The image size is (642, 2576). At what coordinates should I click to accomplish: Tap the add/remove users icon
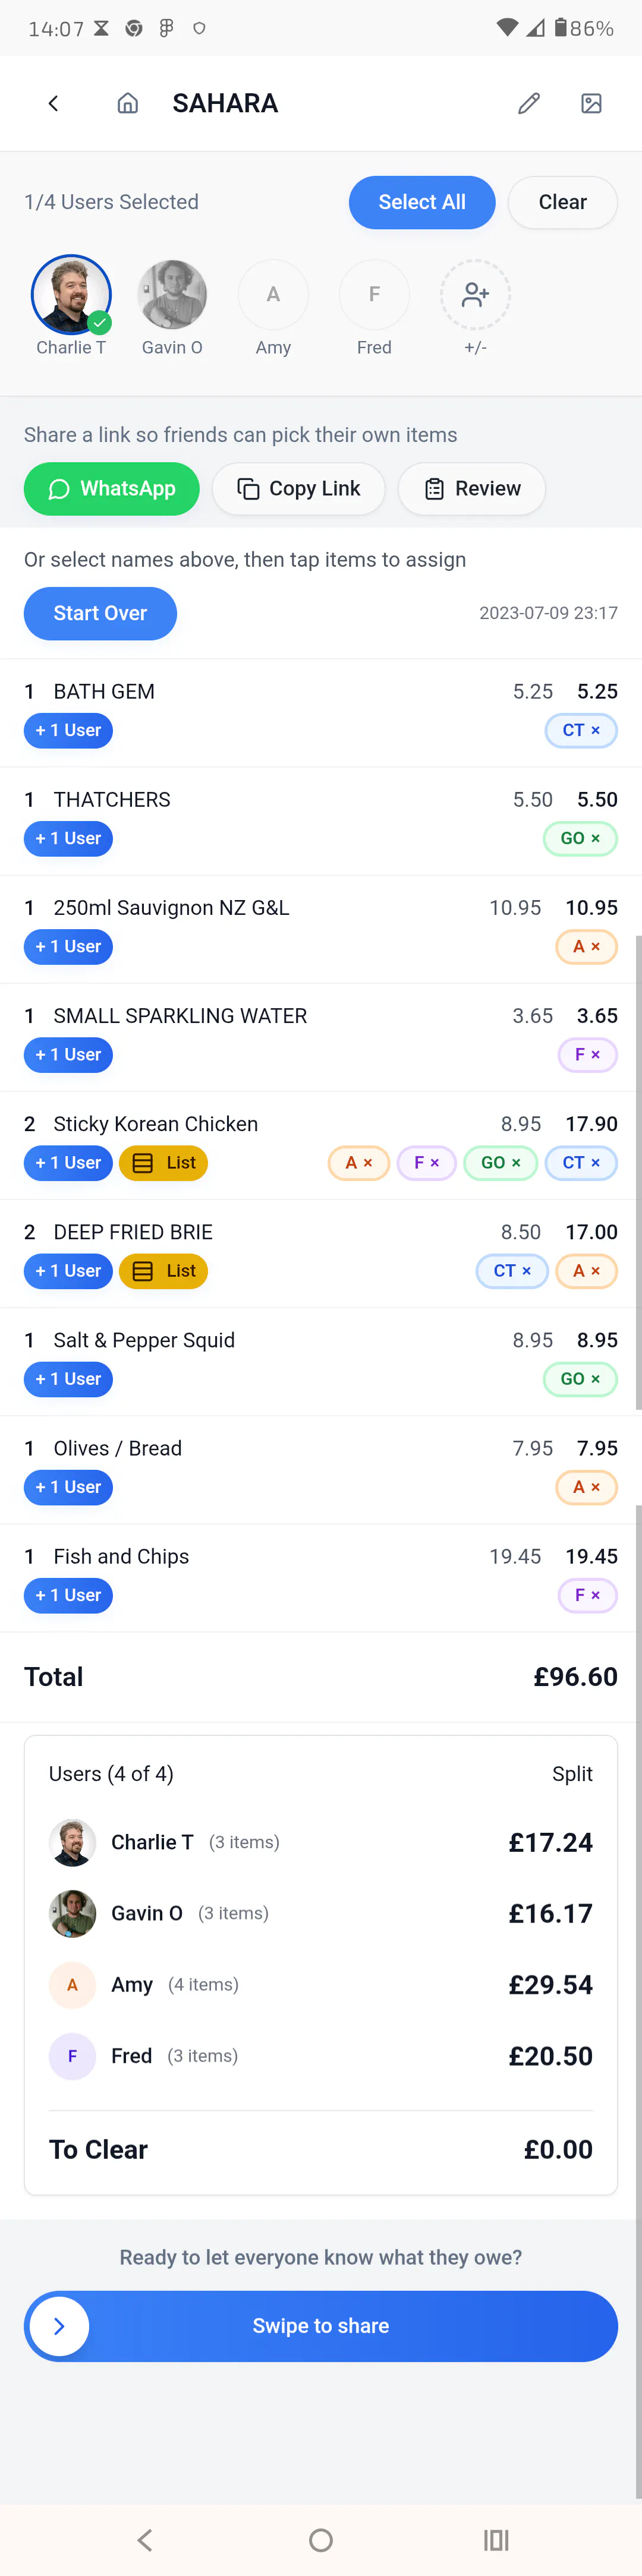click(x=475, y=294)
